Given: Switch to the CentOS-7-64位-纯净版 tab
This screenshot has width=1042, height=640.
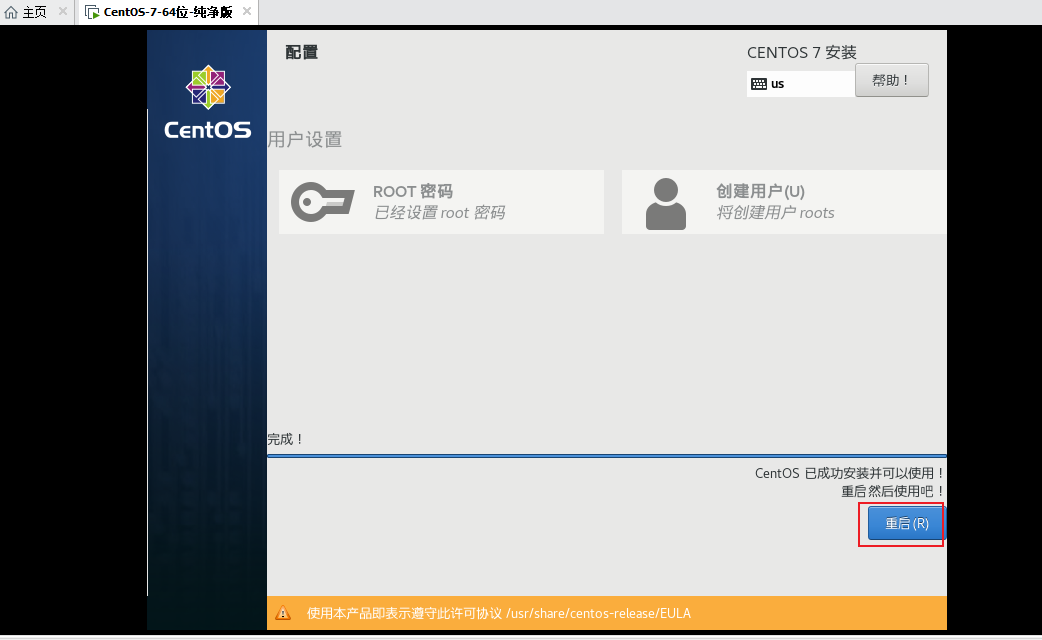Looking at the screenshot, I should click(168, 12).
